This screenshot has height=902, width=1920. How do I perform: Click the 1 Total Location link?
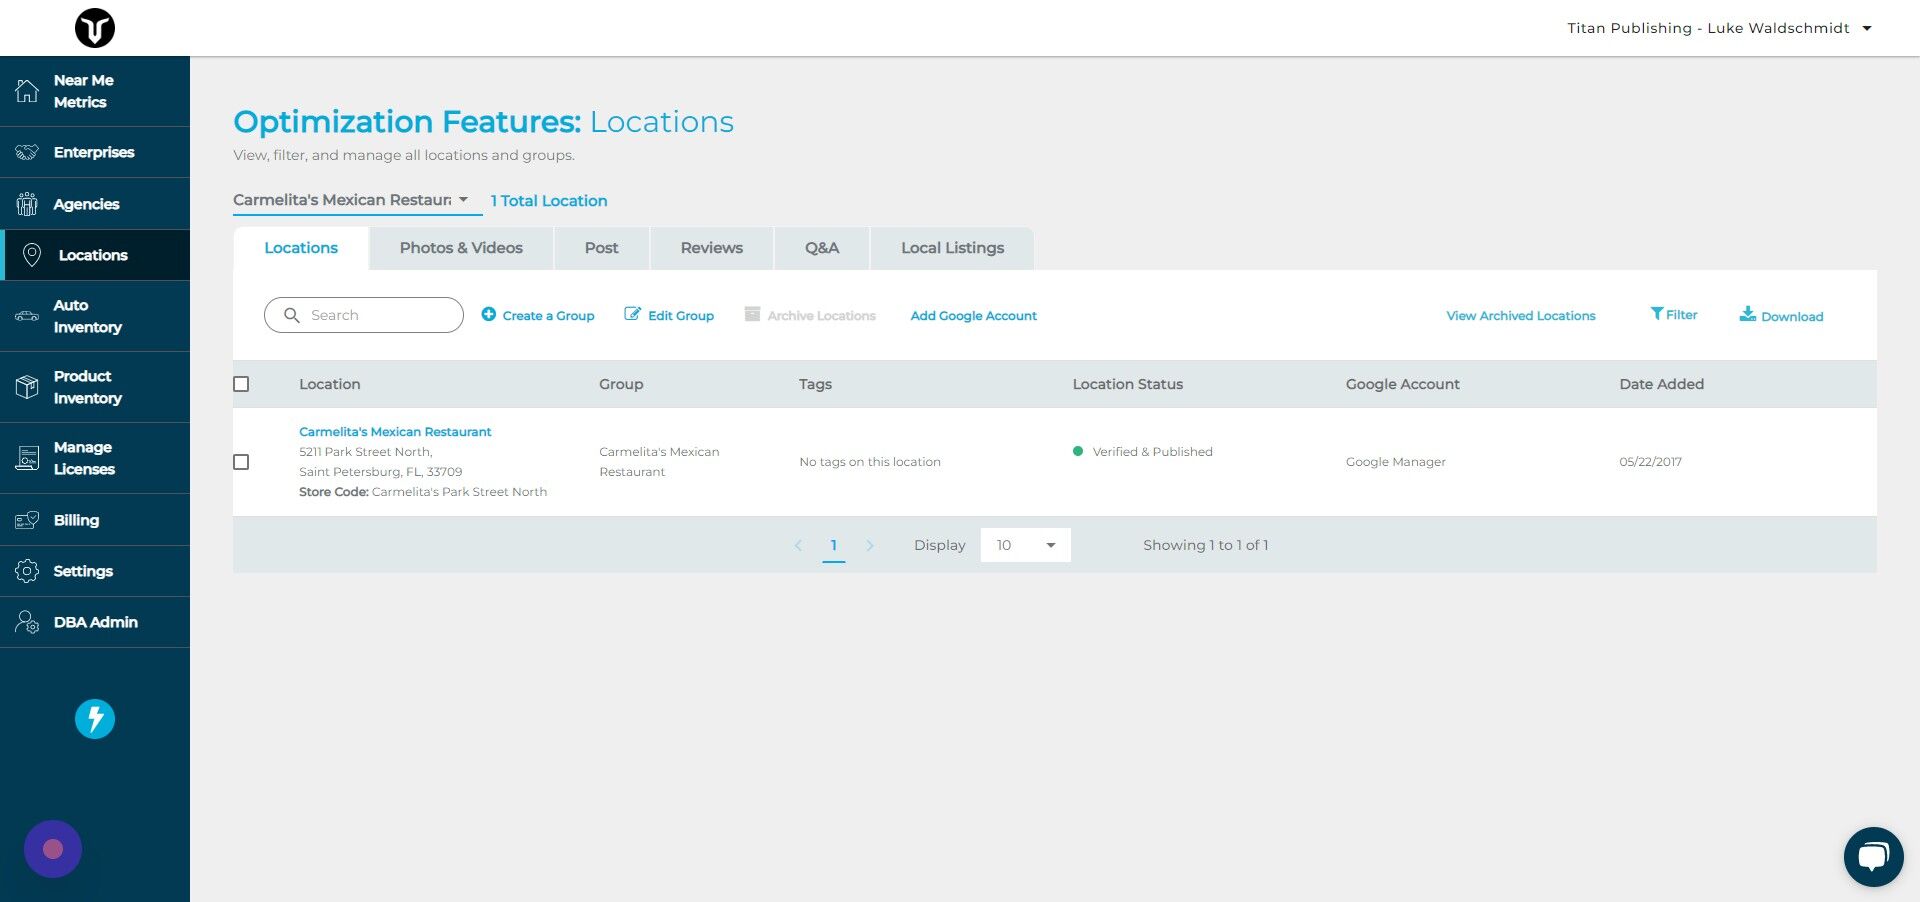coord(549,201)
